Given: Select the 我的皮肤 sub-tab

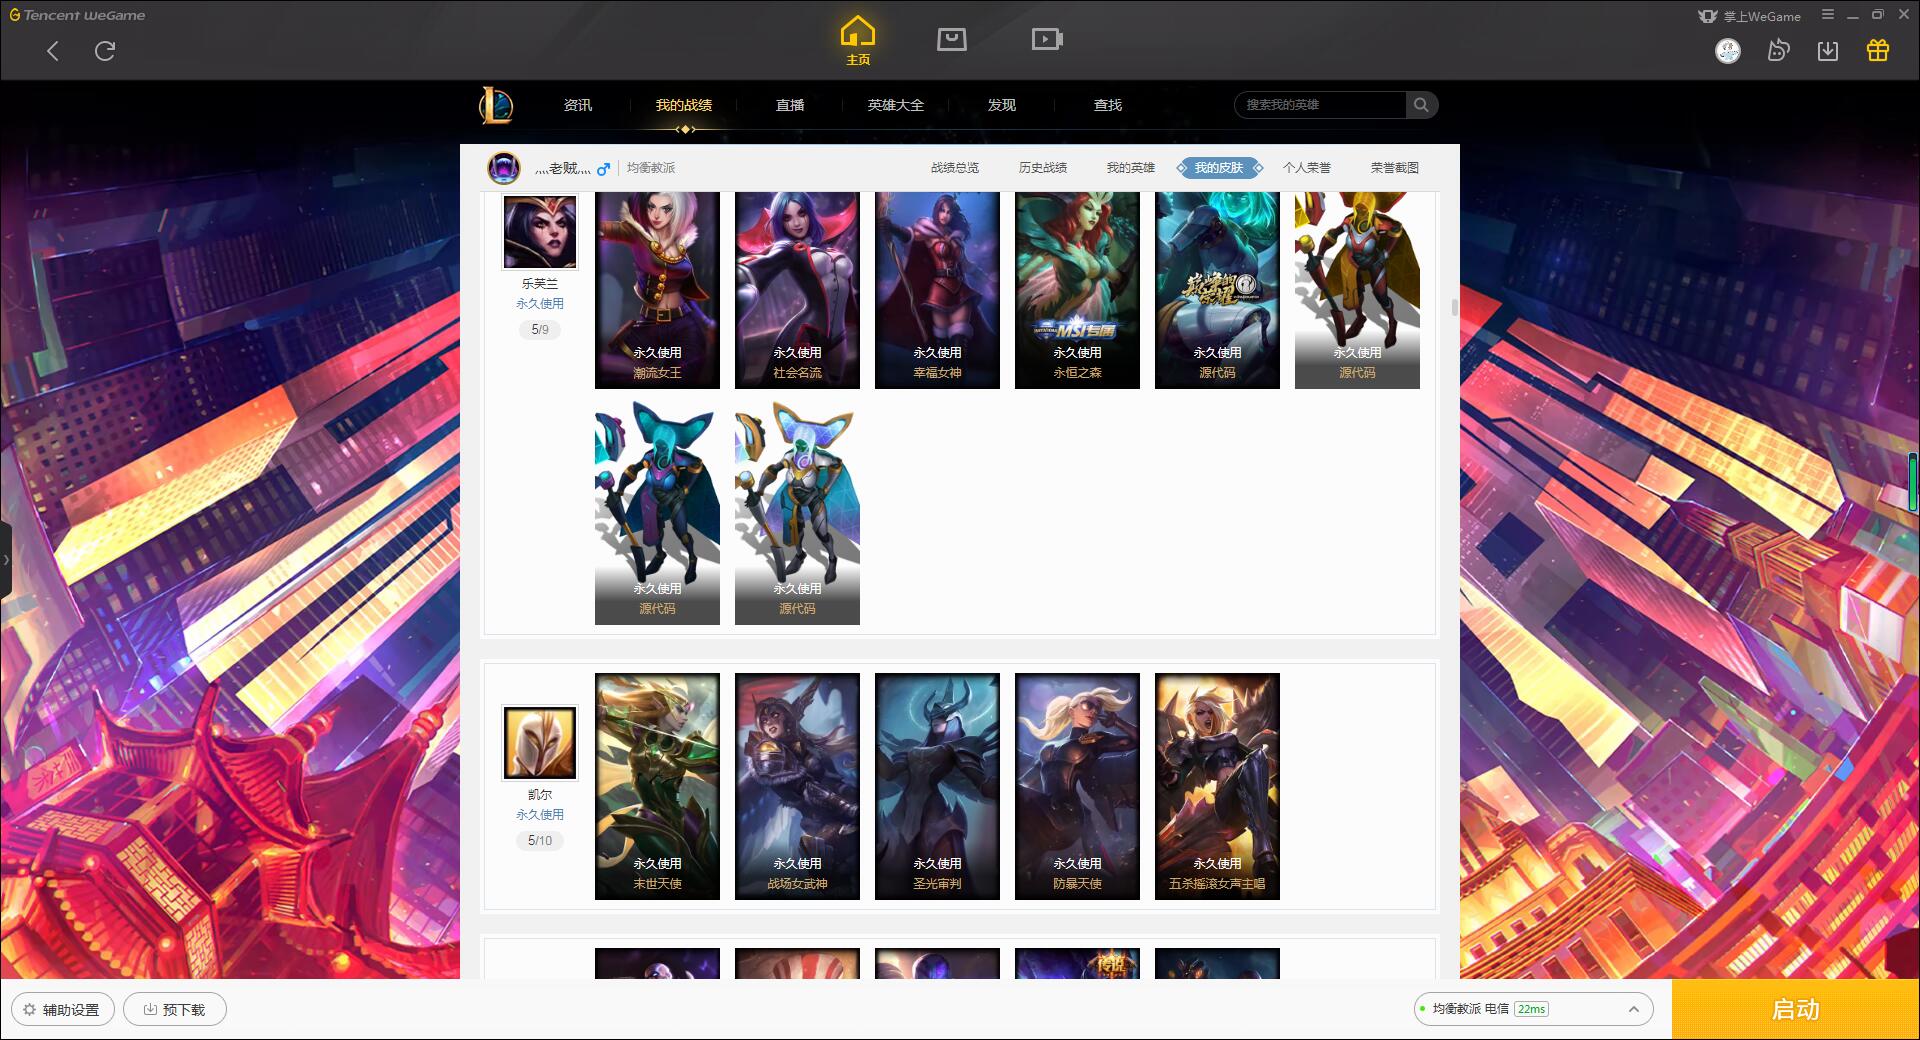Looking at the screenshot, I should click(x=1219, y=168).
